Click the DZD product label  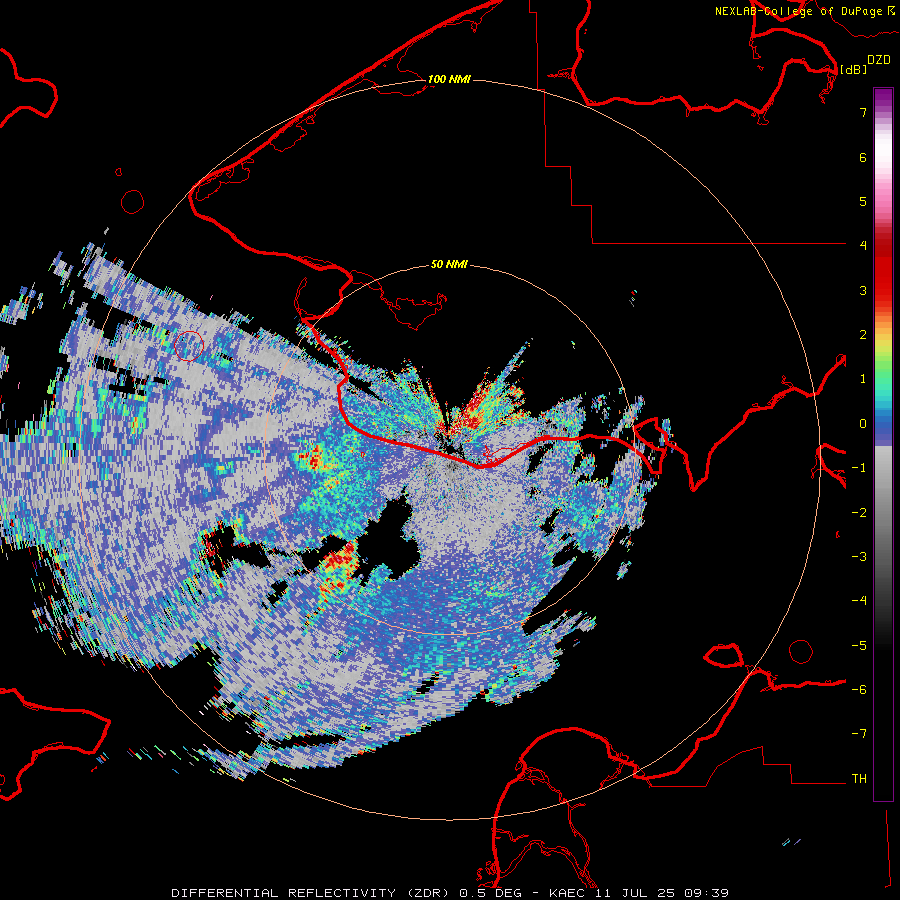pyautogui.click(x=879, y=60)
